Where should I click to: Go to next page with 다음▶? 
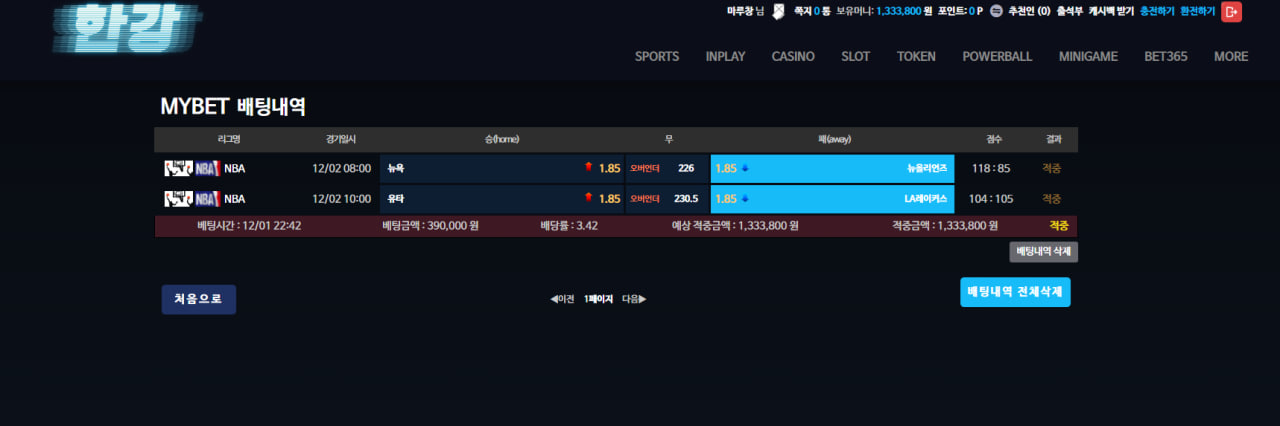pos(634,299)
